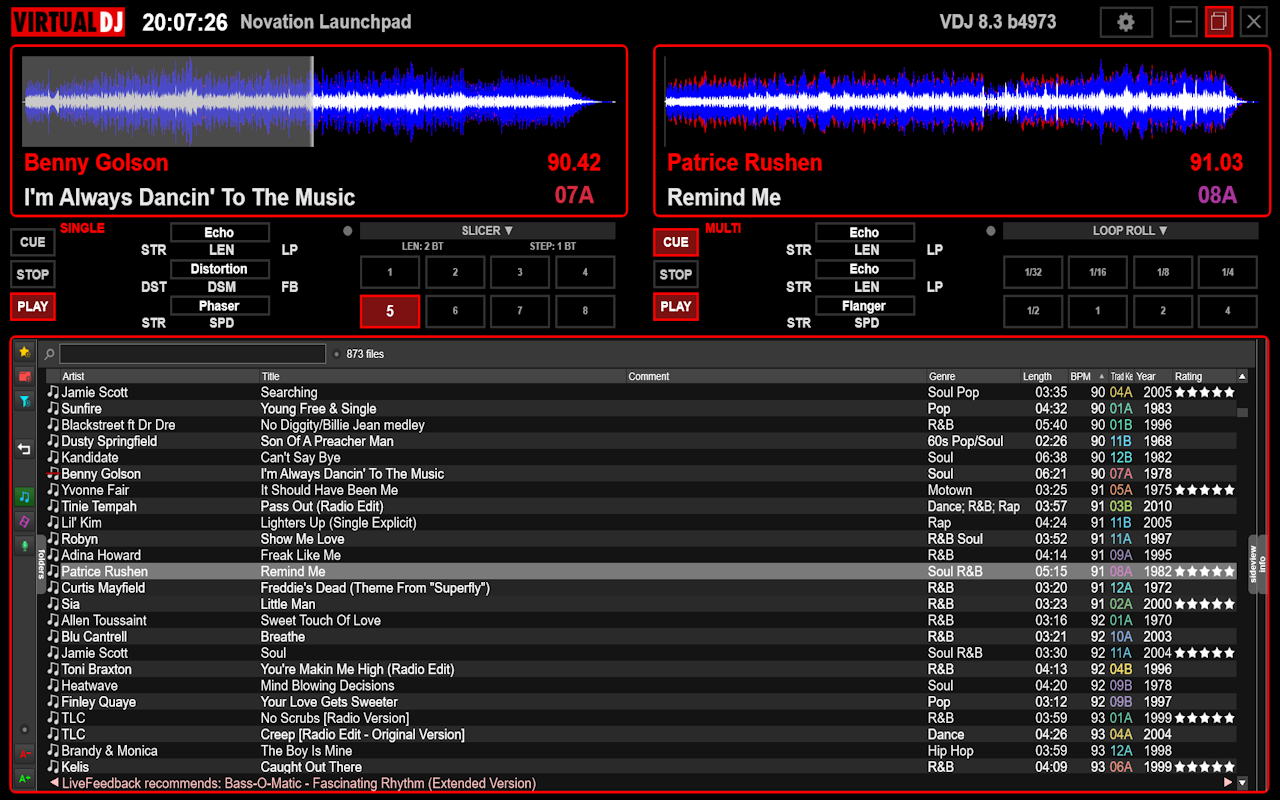This screenshot has width=1280, height=800.
Task: Expand the folders side panel
Action: click(41, 564)
